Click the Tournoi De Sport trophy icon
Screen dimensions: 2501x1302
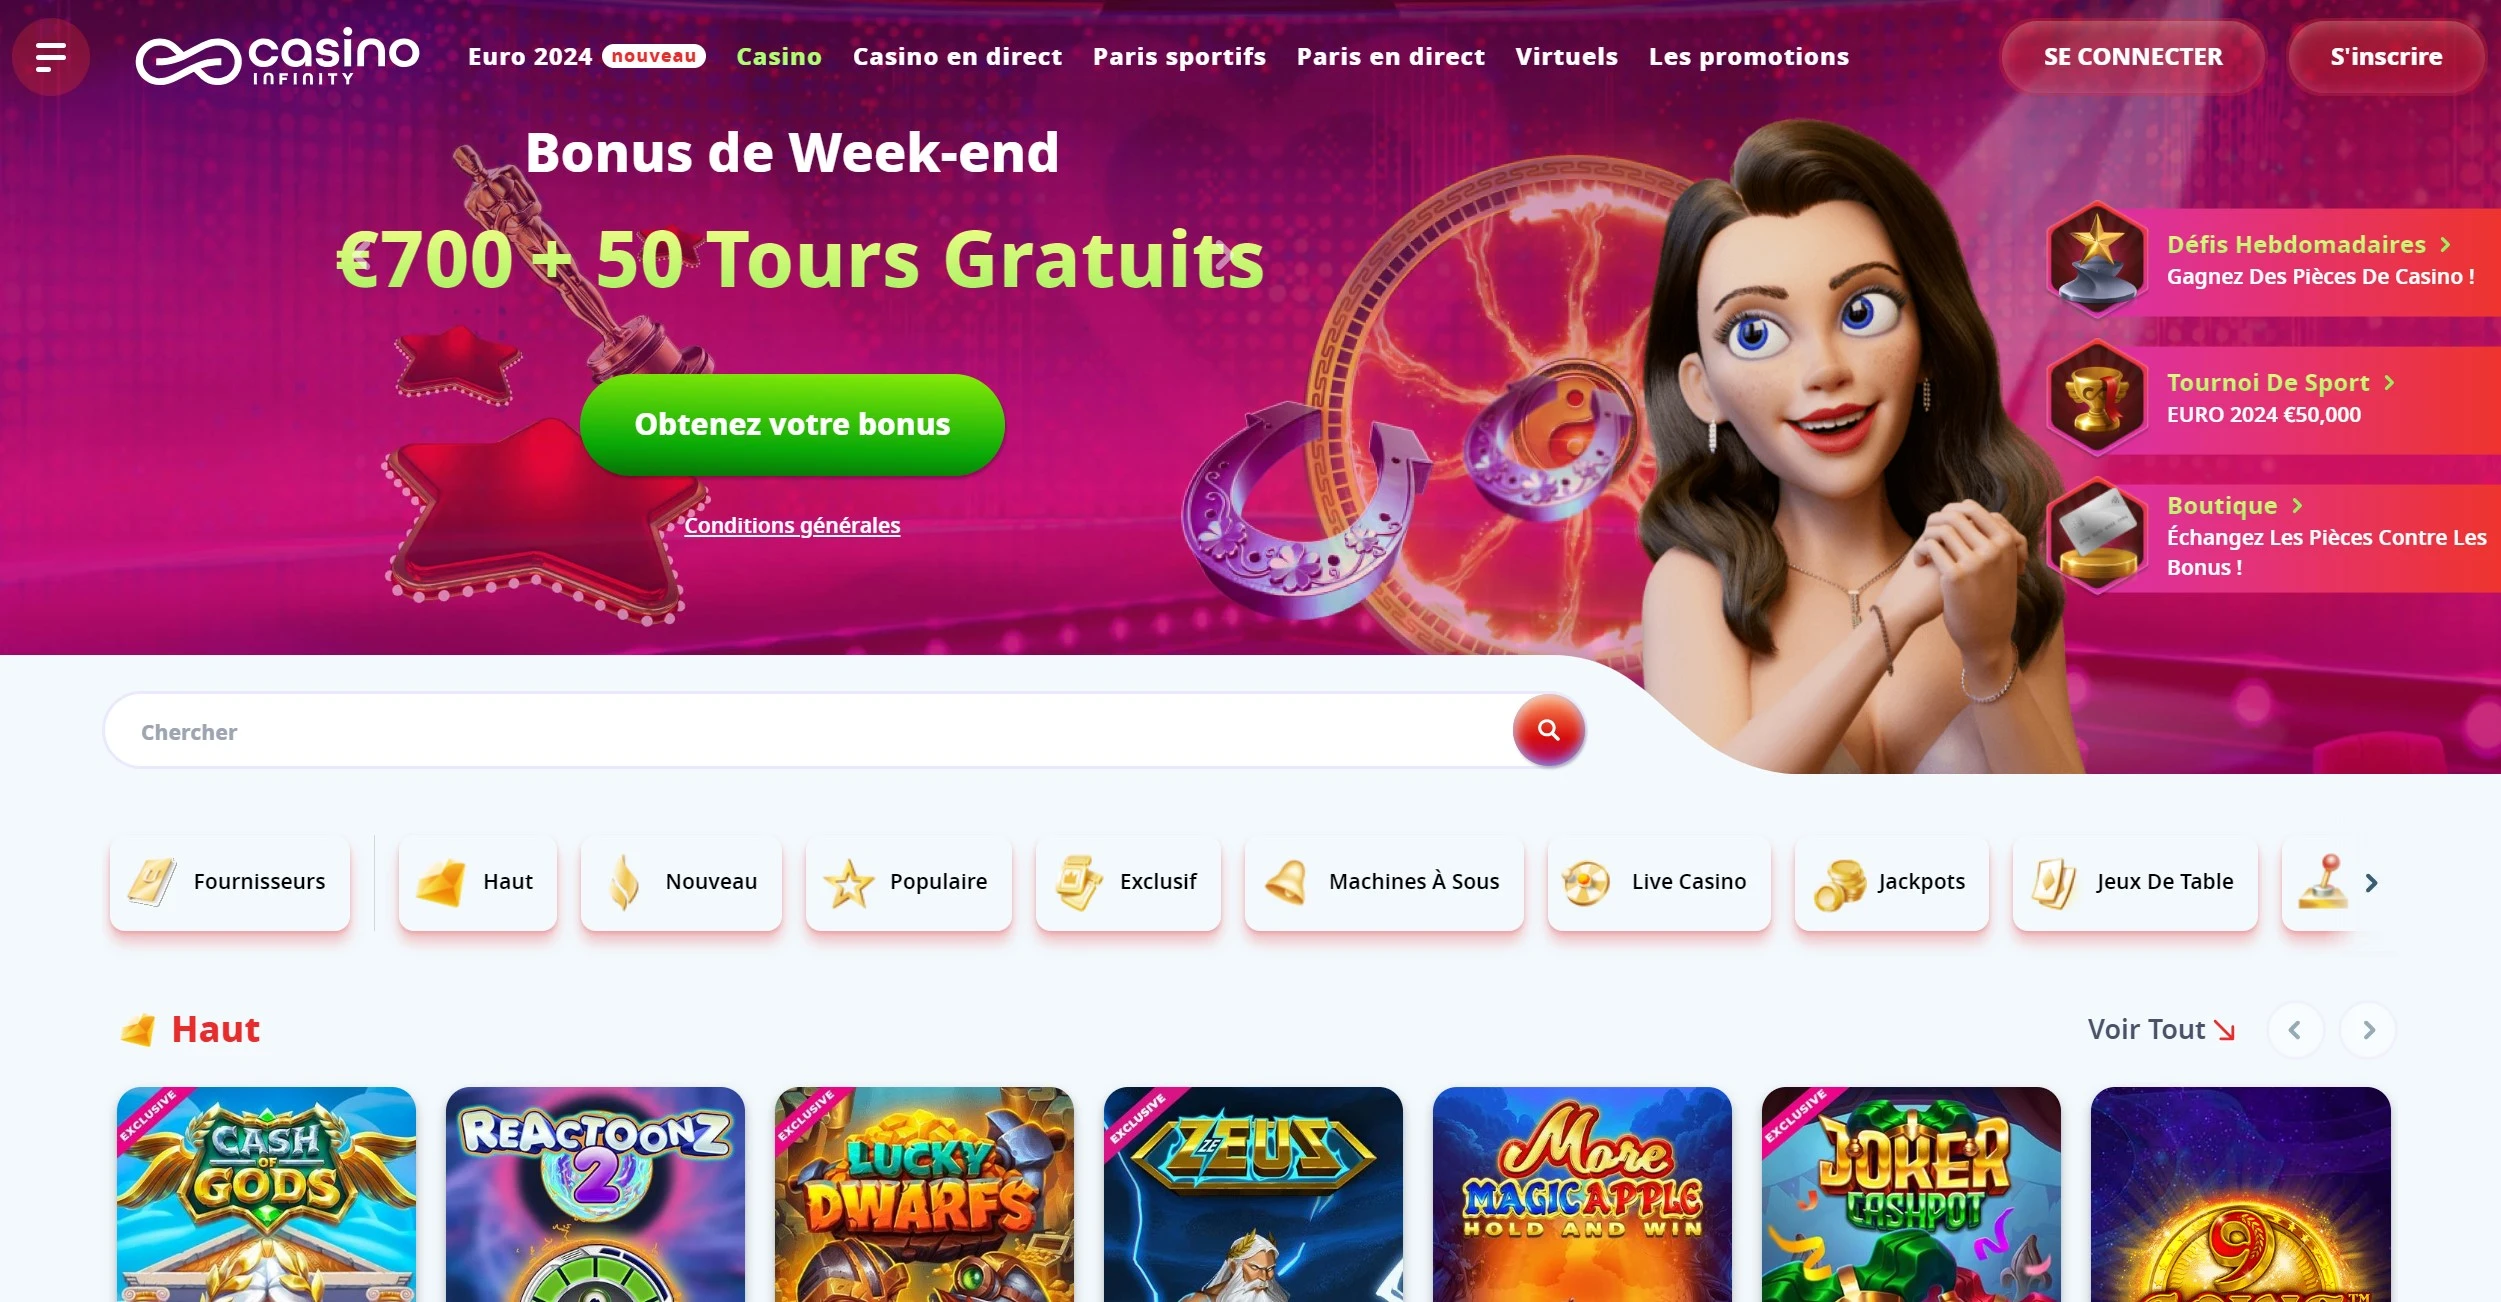tap(2096, 398)
